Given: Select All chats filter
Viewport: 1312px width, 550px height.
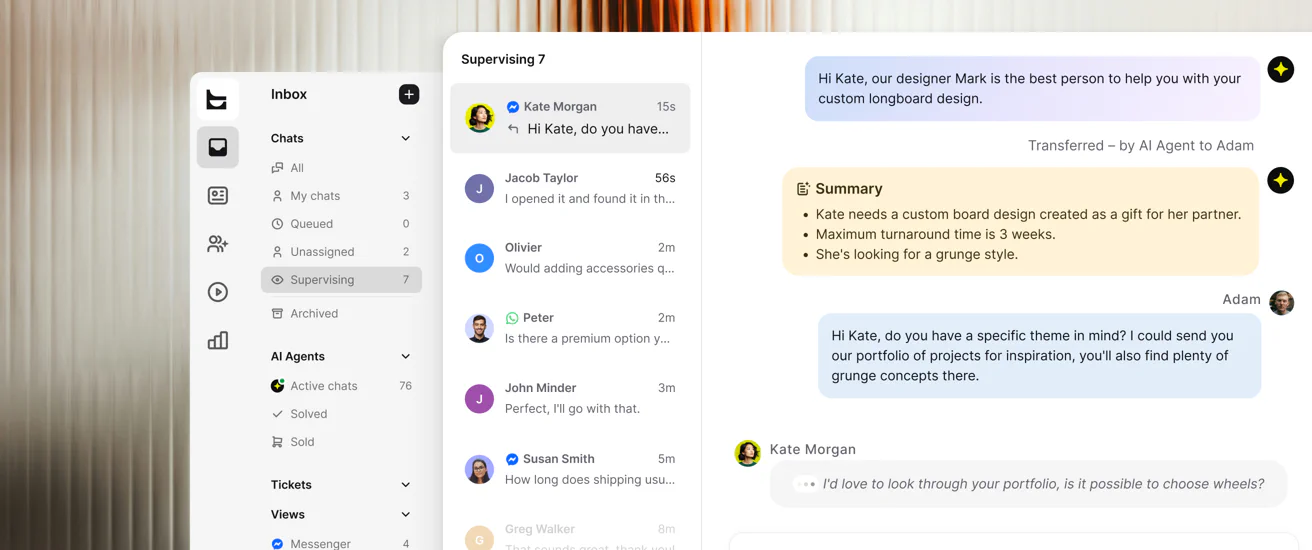Looking at the screenshot, I should pyautogui.click(x=341, y=168).
